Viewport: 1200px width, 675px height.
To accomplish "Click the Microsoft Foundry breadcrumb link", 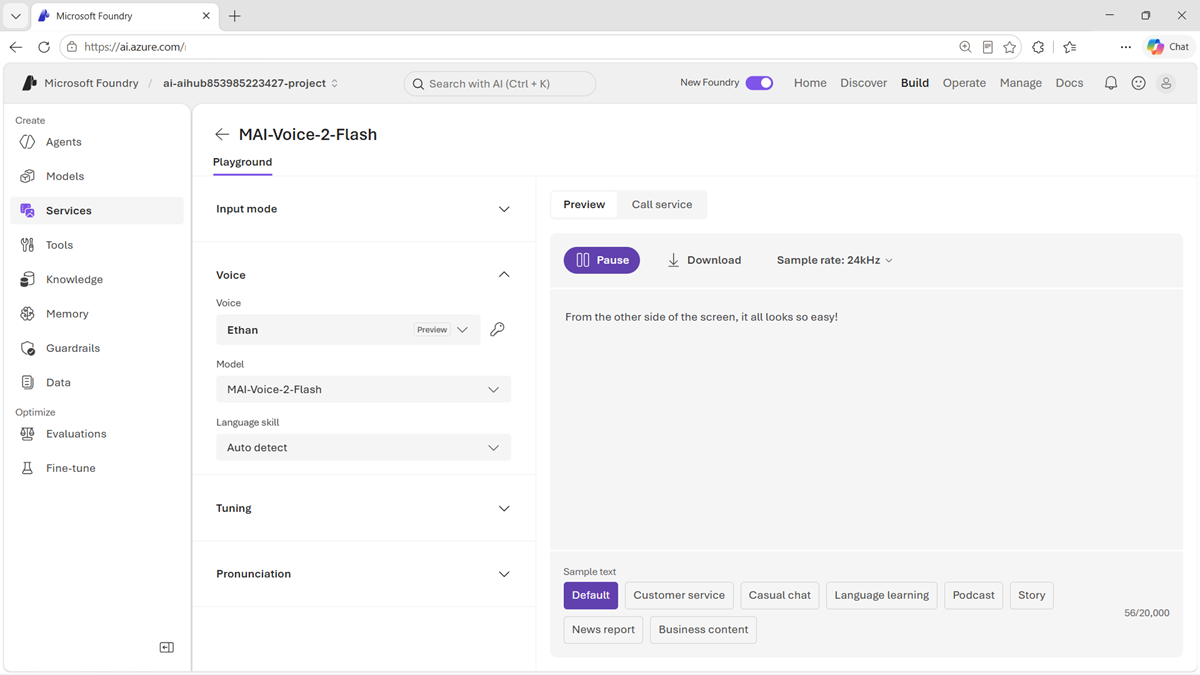I will pos(91,83).
